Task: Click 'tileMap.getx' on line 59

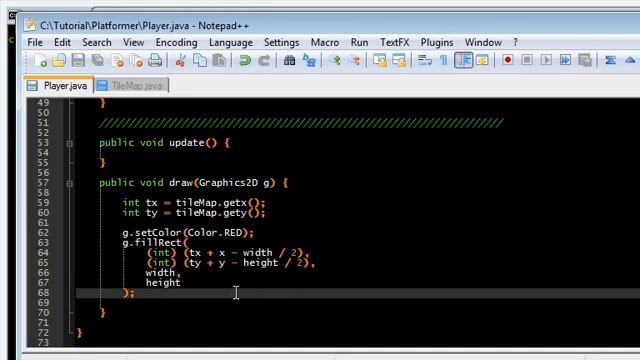Action: point(211,203)
